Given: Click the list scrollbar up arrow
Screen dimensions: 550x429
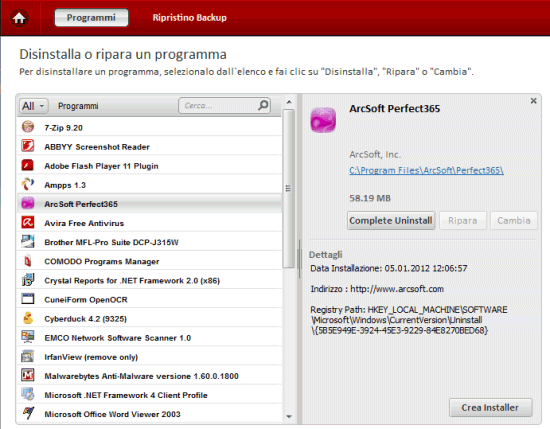Looking at the screenshot, I should (x=289, y=102).
